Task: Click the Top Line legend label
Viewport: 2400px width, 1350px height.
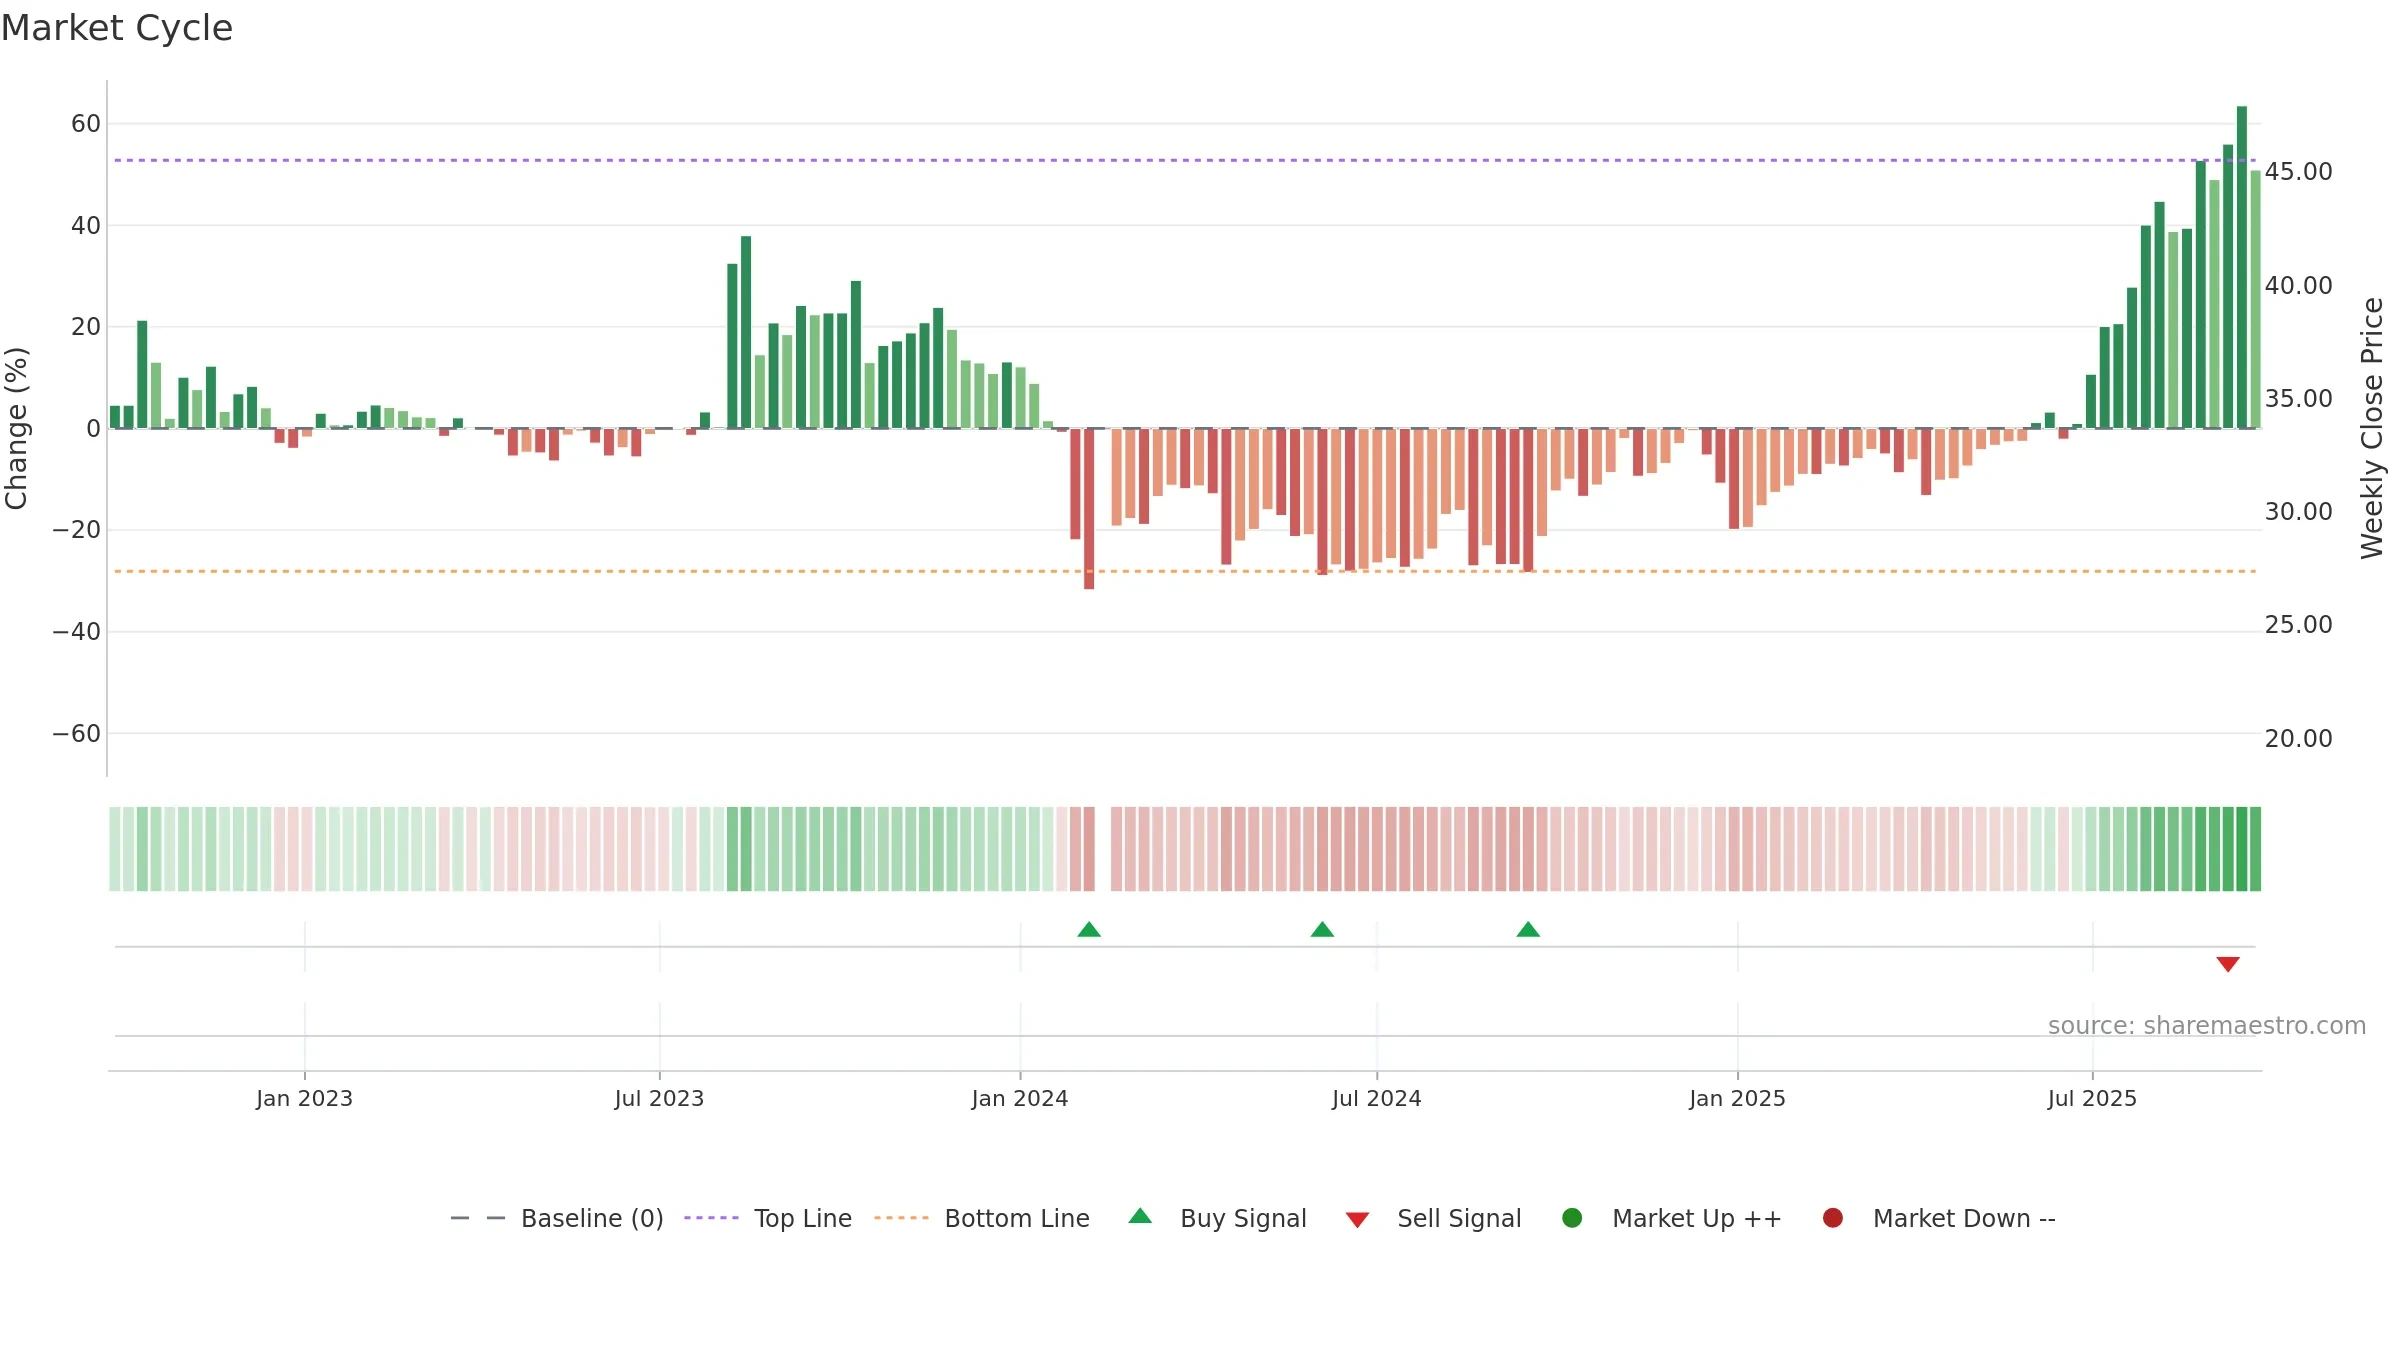Action: (x=803, y=1219)
